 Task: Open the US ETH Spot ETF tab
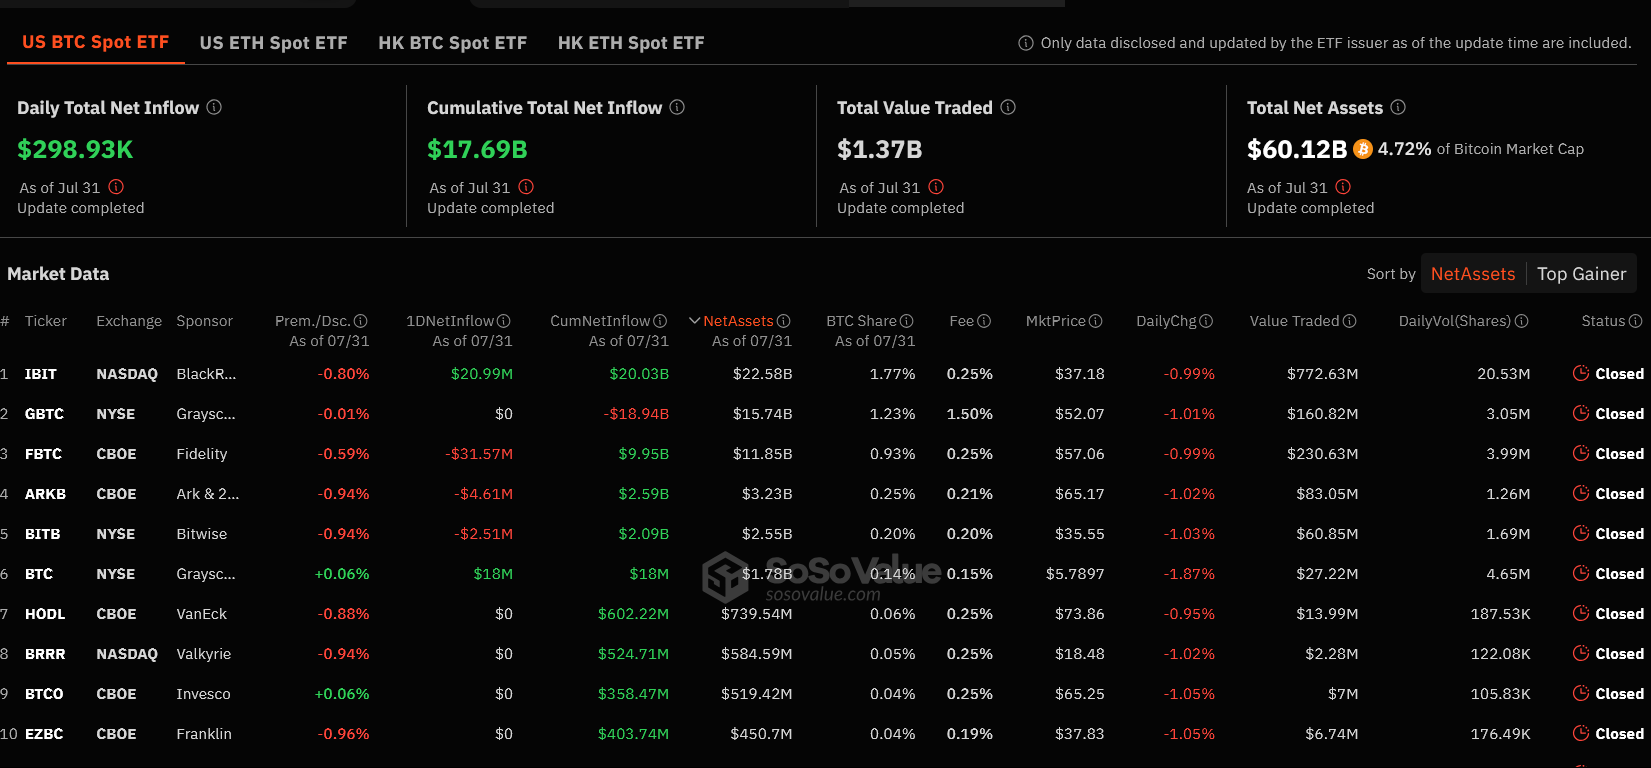273,43
